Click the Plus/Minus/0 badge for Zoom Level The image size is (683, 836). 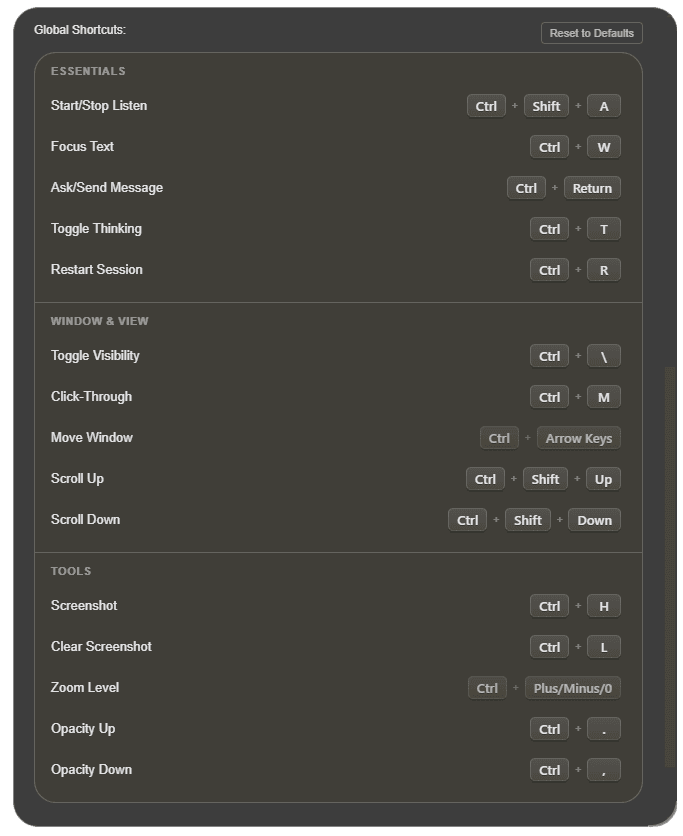coord(573,687)
